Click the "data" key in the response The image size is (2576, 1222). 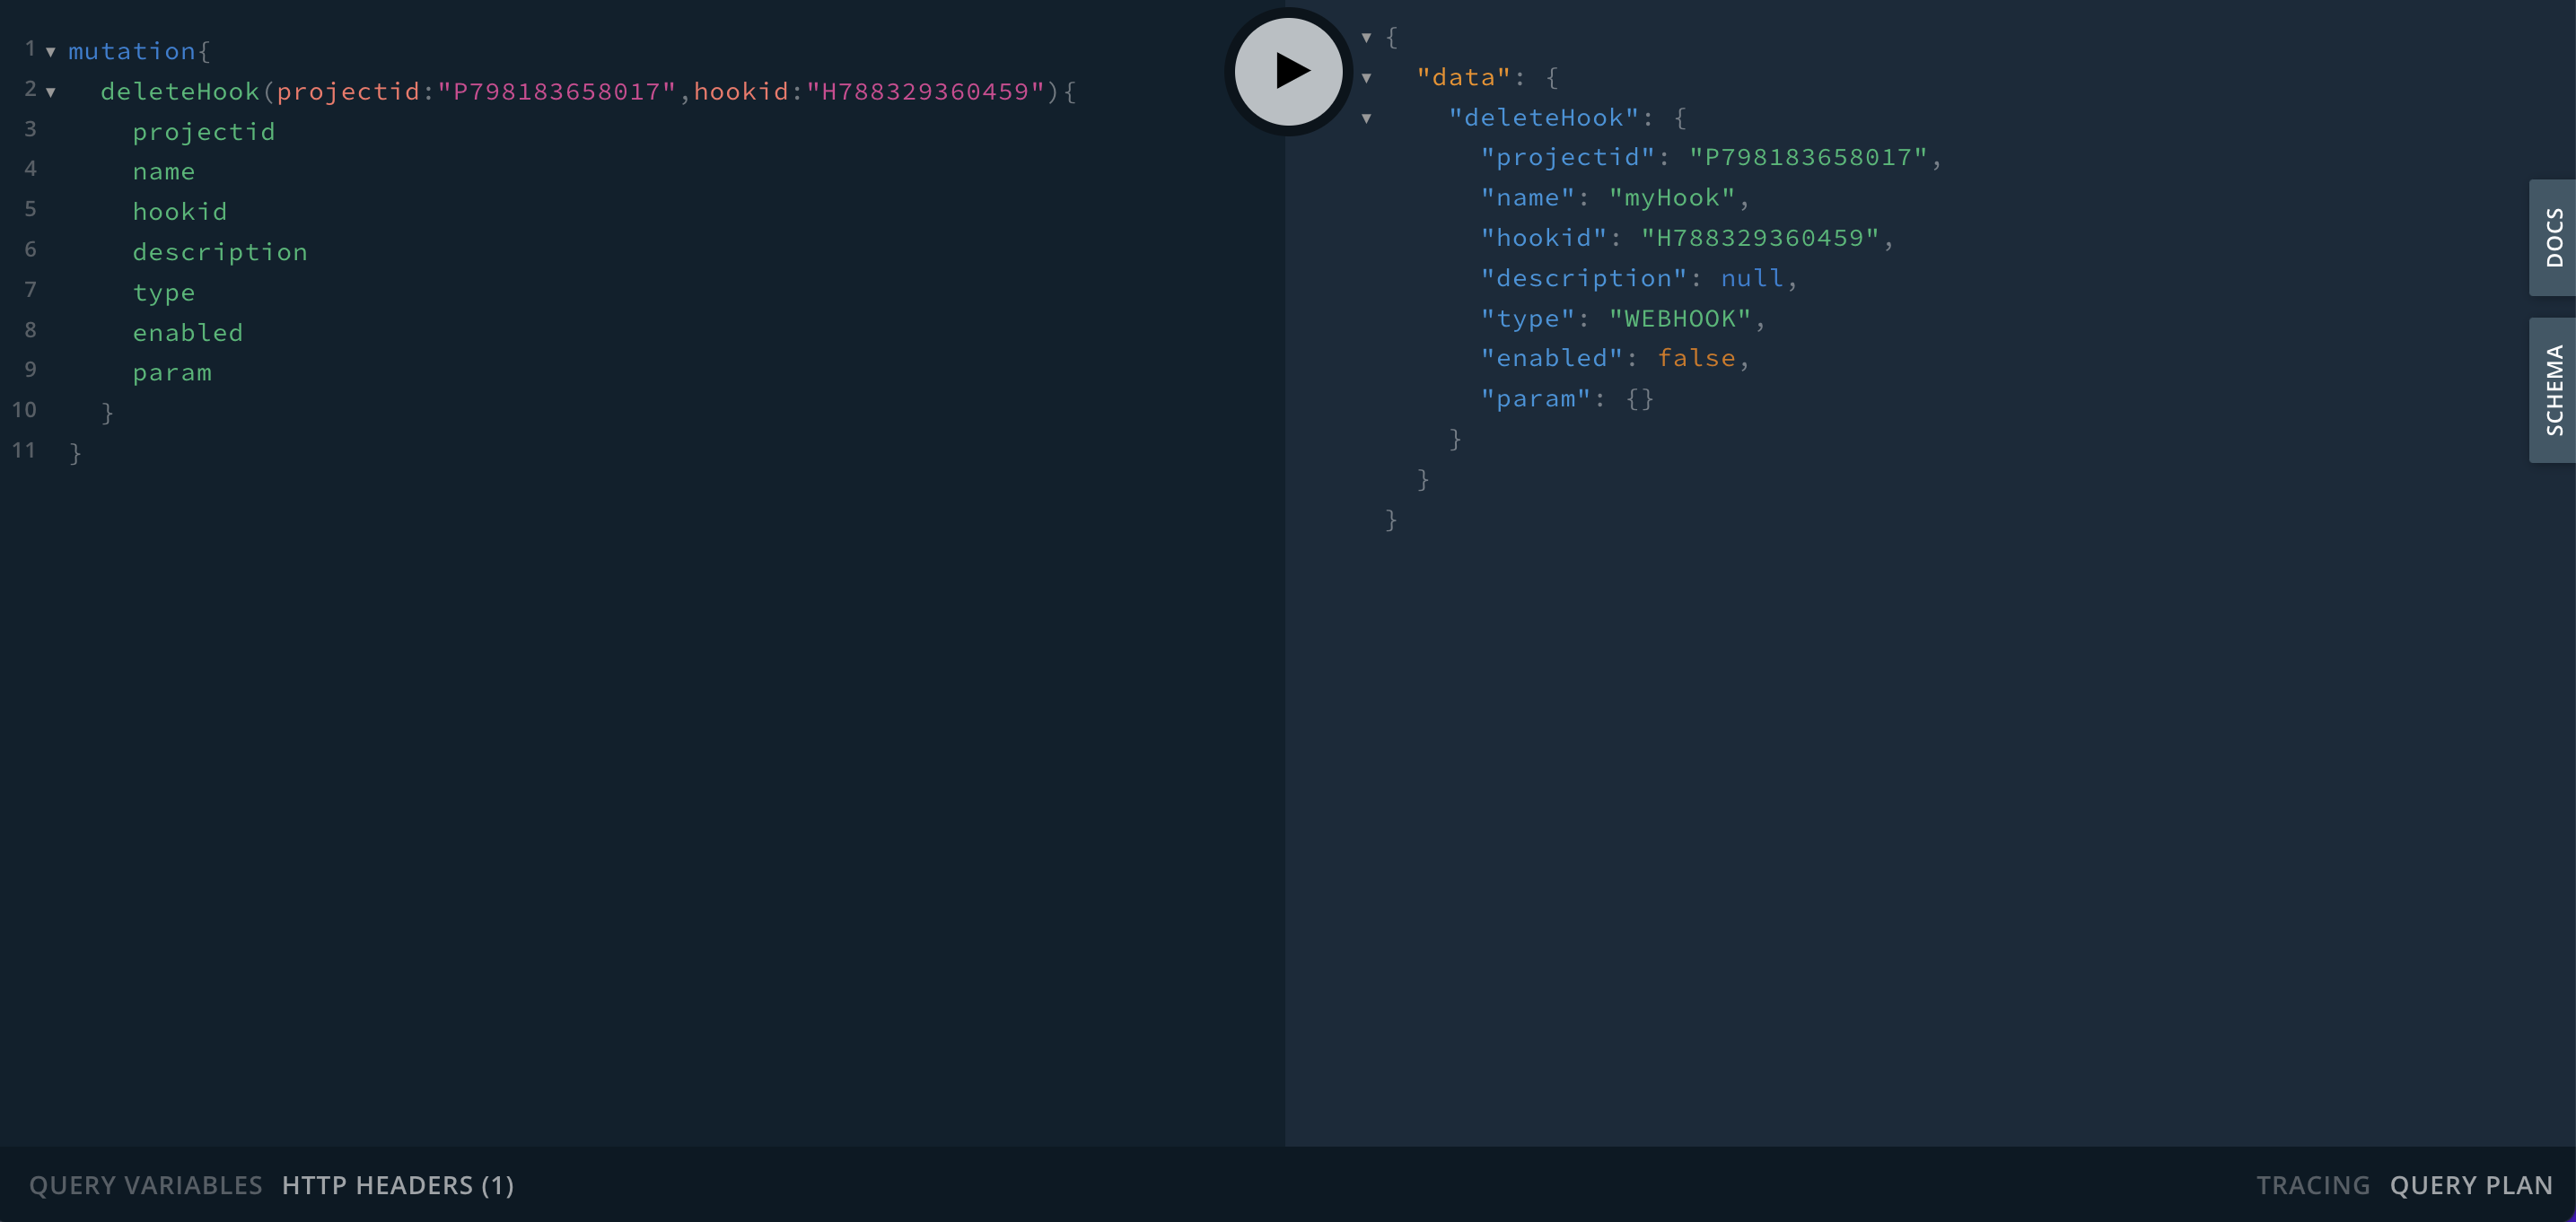pyautogui.click(x=1463, y=77)
